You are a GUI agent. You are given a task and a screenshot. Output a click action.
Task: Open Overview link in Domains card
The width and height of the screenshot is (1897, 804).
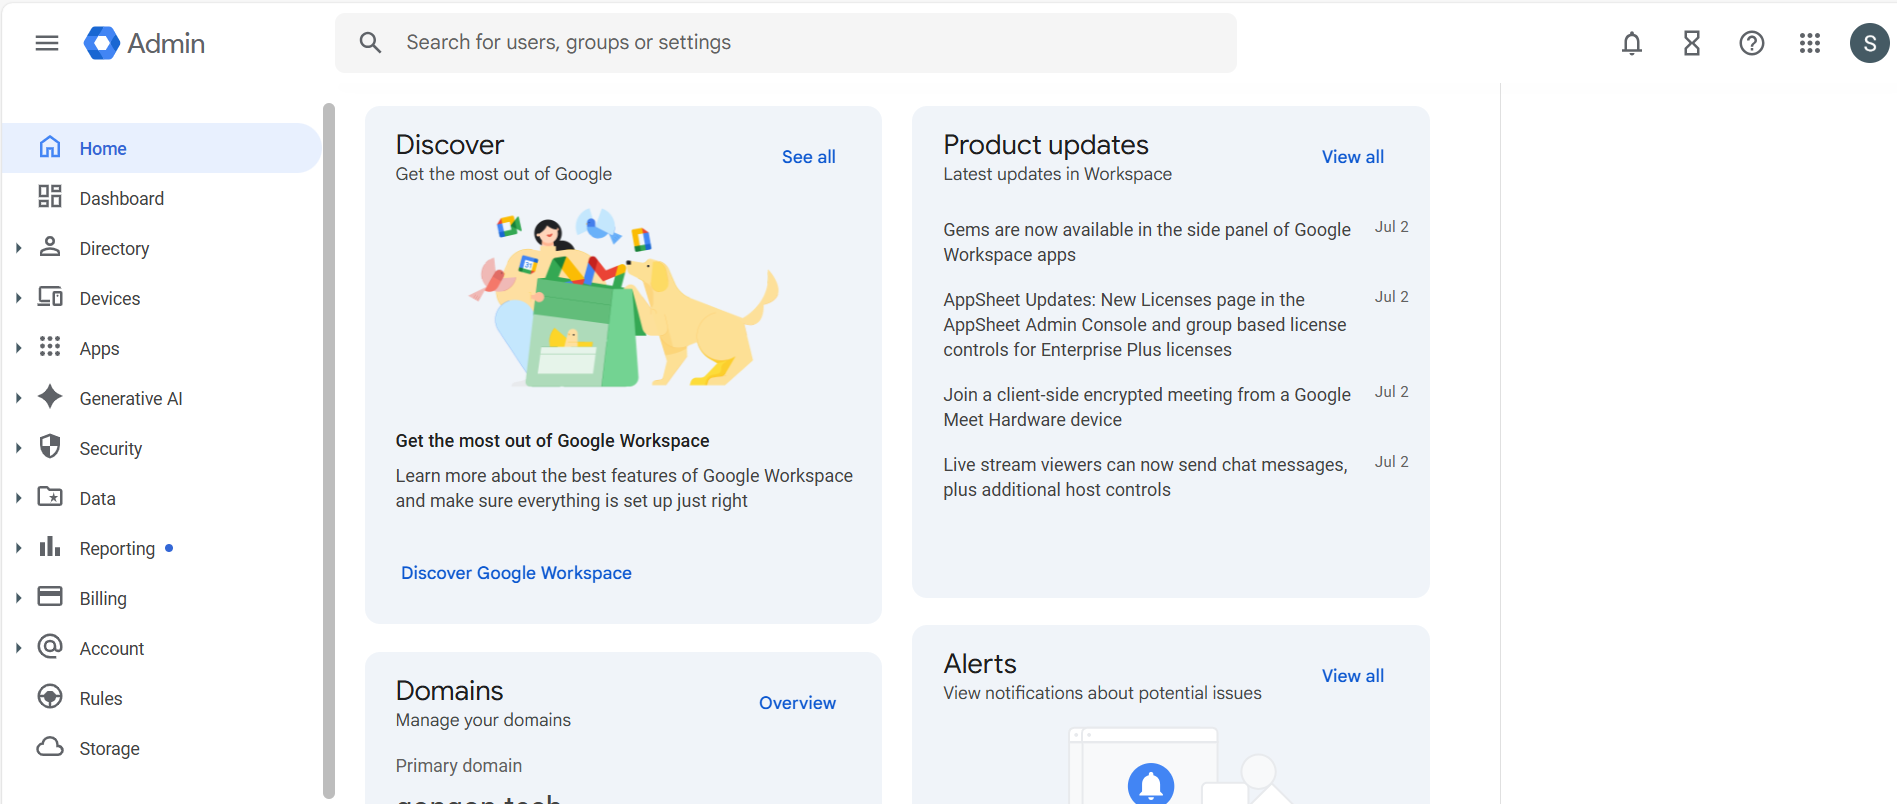797,703
